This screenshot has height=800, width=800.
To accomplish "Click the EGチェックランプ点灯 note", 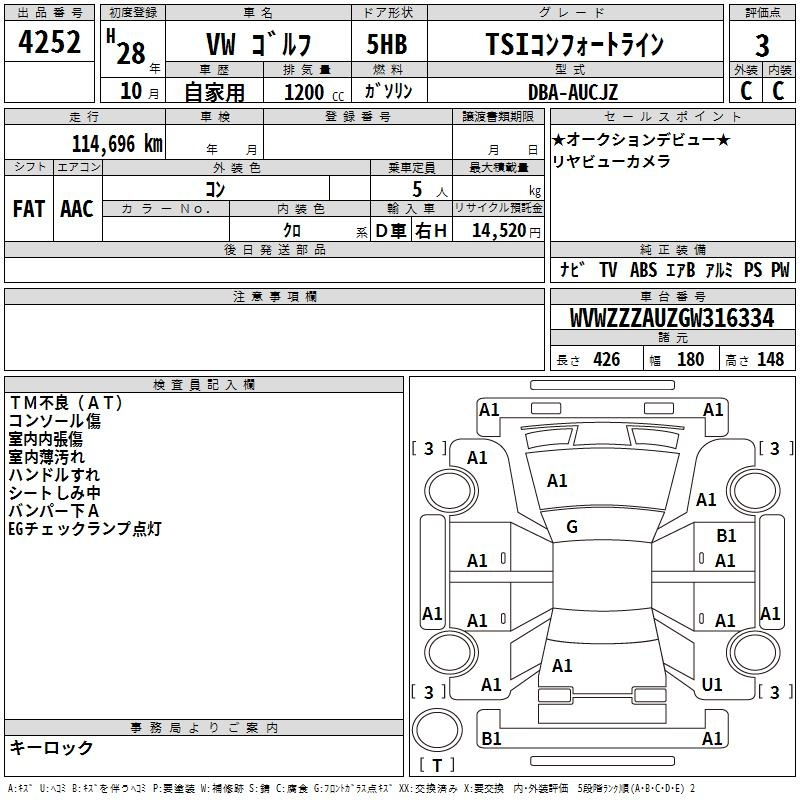I will click(85, 529).
